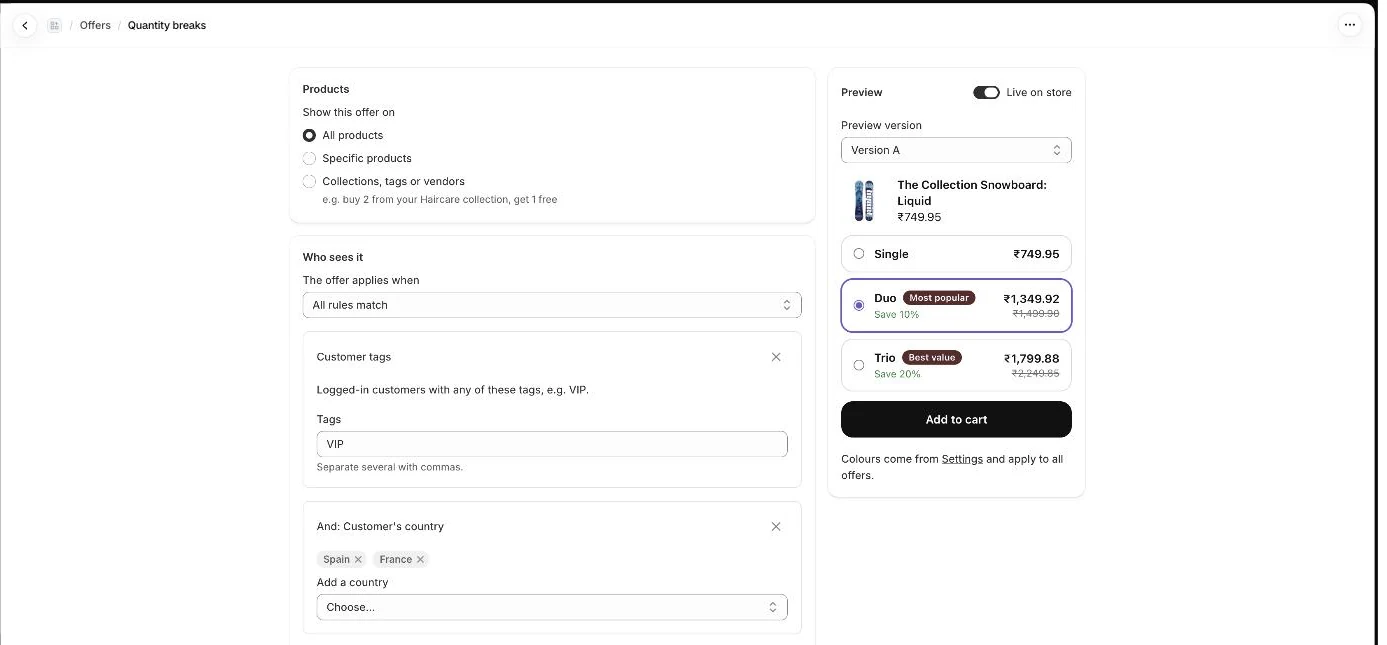Open the Settings link for colours

click(x=962, y=460)
